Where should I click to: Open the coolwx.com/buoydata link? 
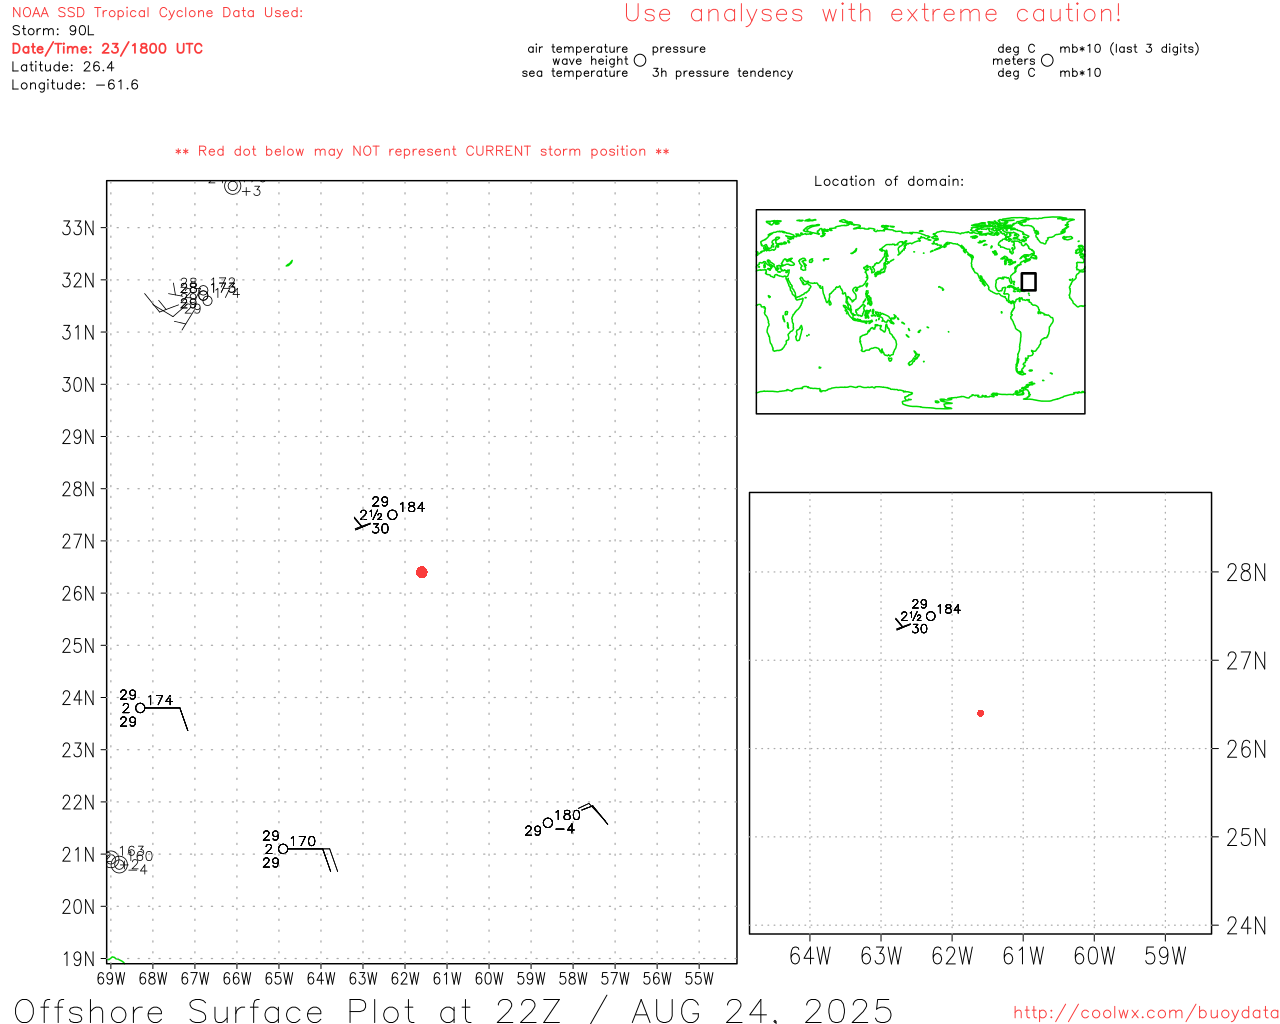(x=1146, y=1013)
